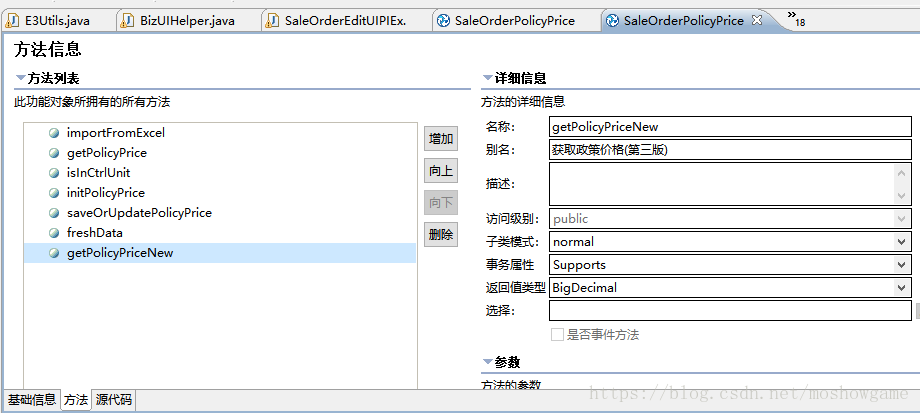
Task: Click the BizUIHelper.java tab file icon
Action: (127, 21)
